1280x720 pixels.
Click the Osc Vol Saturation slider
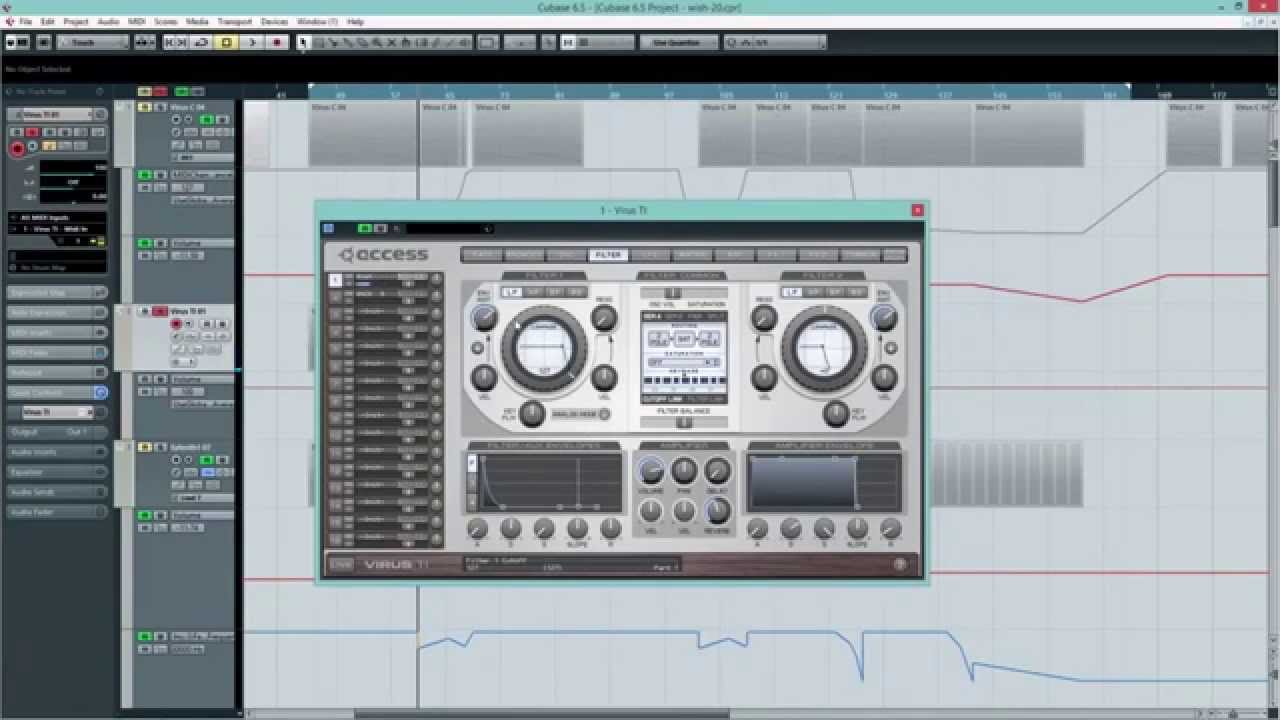(684, 293)
